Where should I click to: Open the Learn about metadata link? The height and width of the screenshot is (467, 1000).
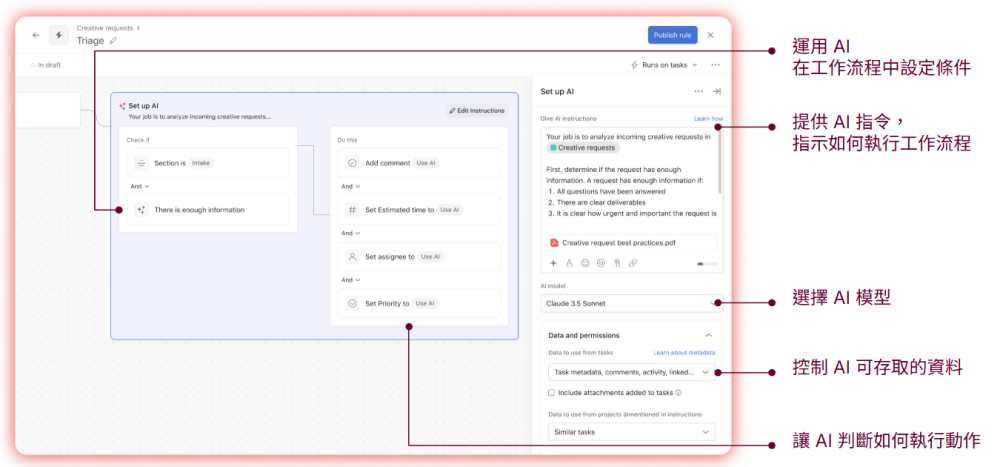click(684, 353)
